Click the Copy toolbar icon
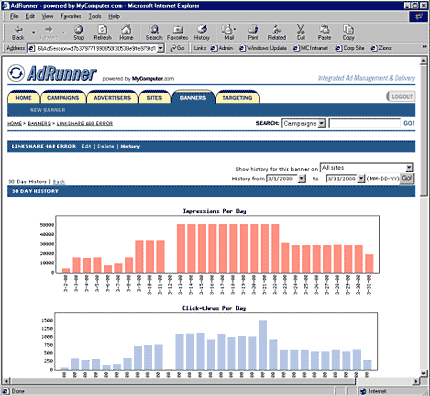 348,33
